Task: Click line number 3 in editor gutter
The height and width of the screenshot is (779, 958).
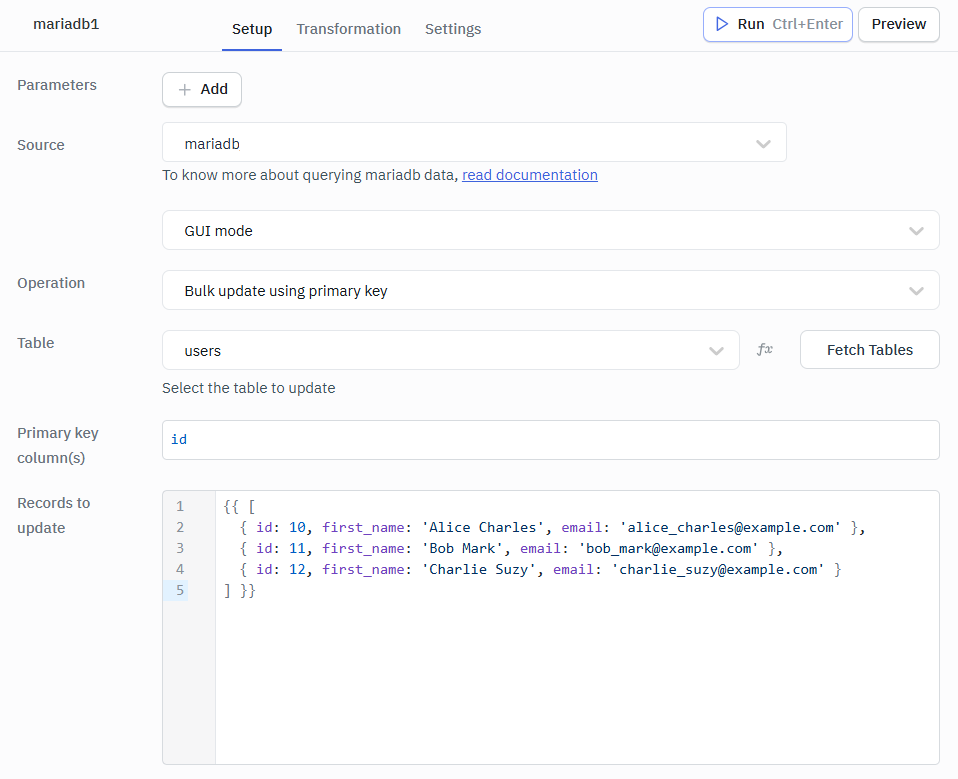Action: (x=180, y=548)
